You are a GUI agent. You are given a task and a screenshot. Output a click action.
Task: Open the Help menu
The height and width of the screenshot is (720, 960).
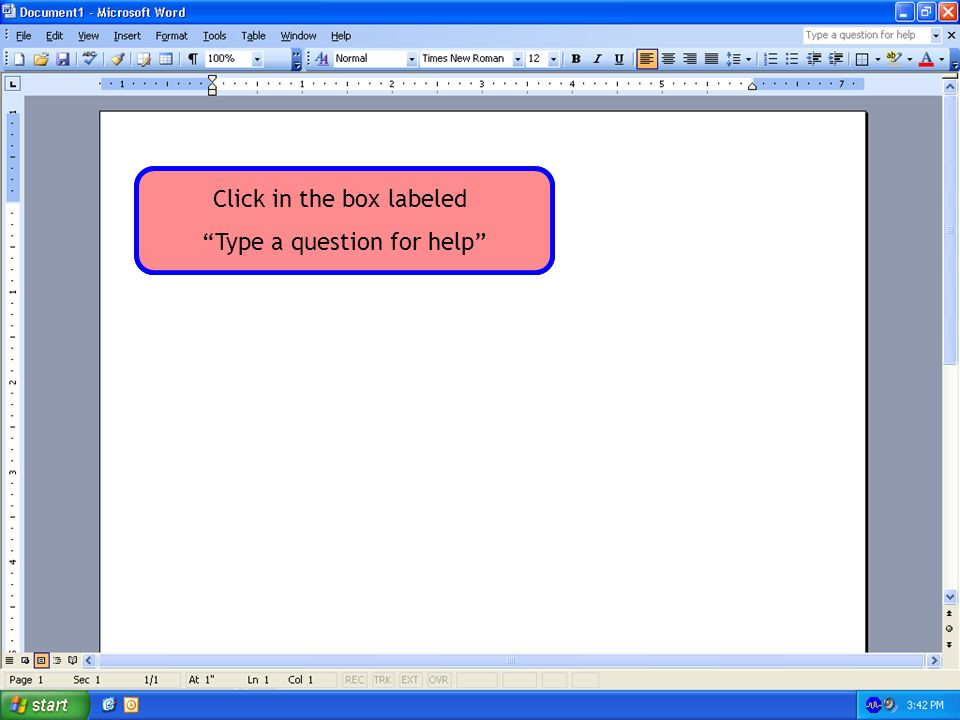point(340,36)
